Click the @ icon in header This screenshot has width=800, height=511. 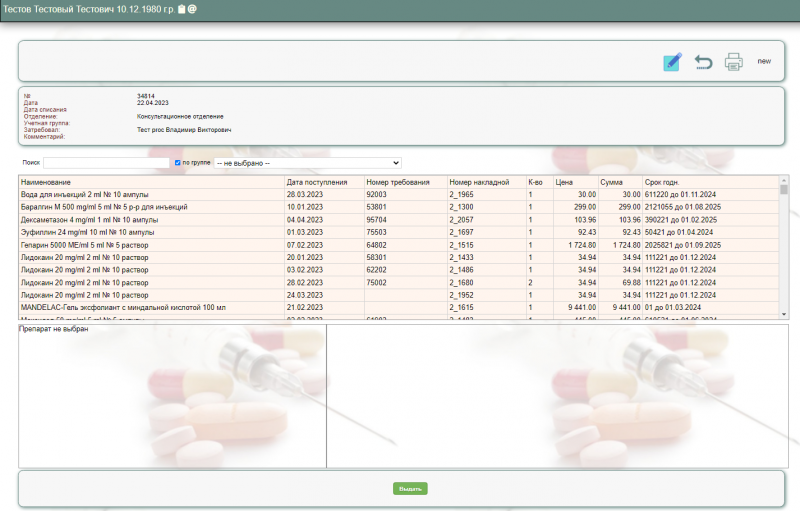[x=192, y=9]
